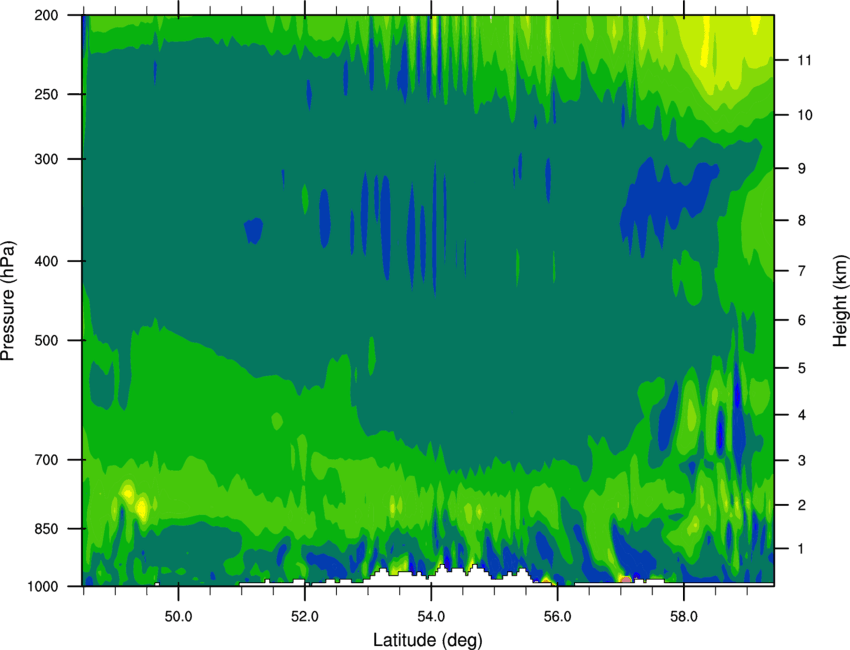Click the 58.0 latitude tick label

pyautogui.click(x=684, y=616)
